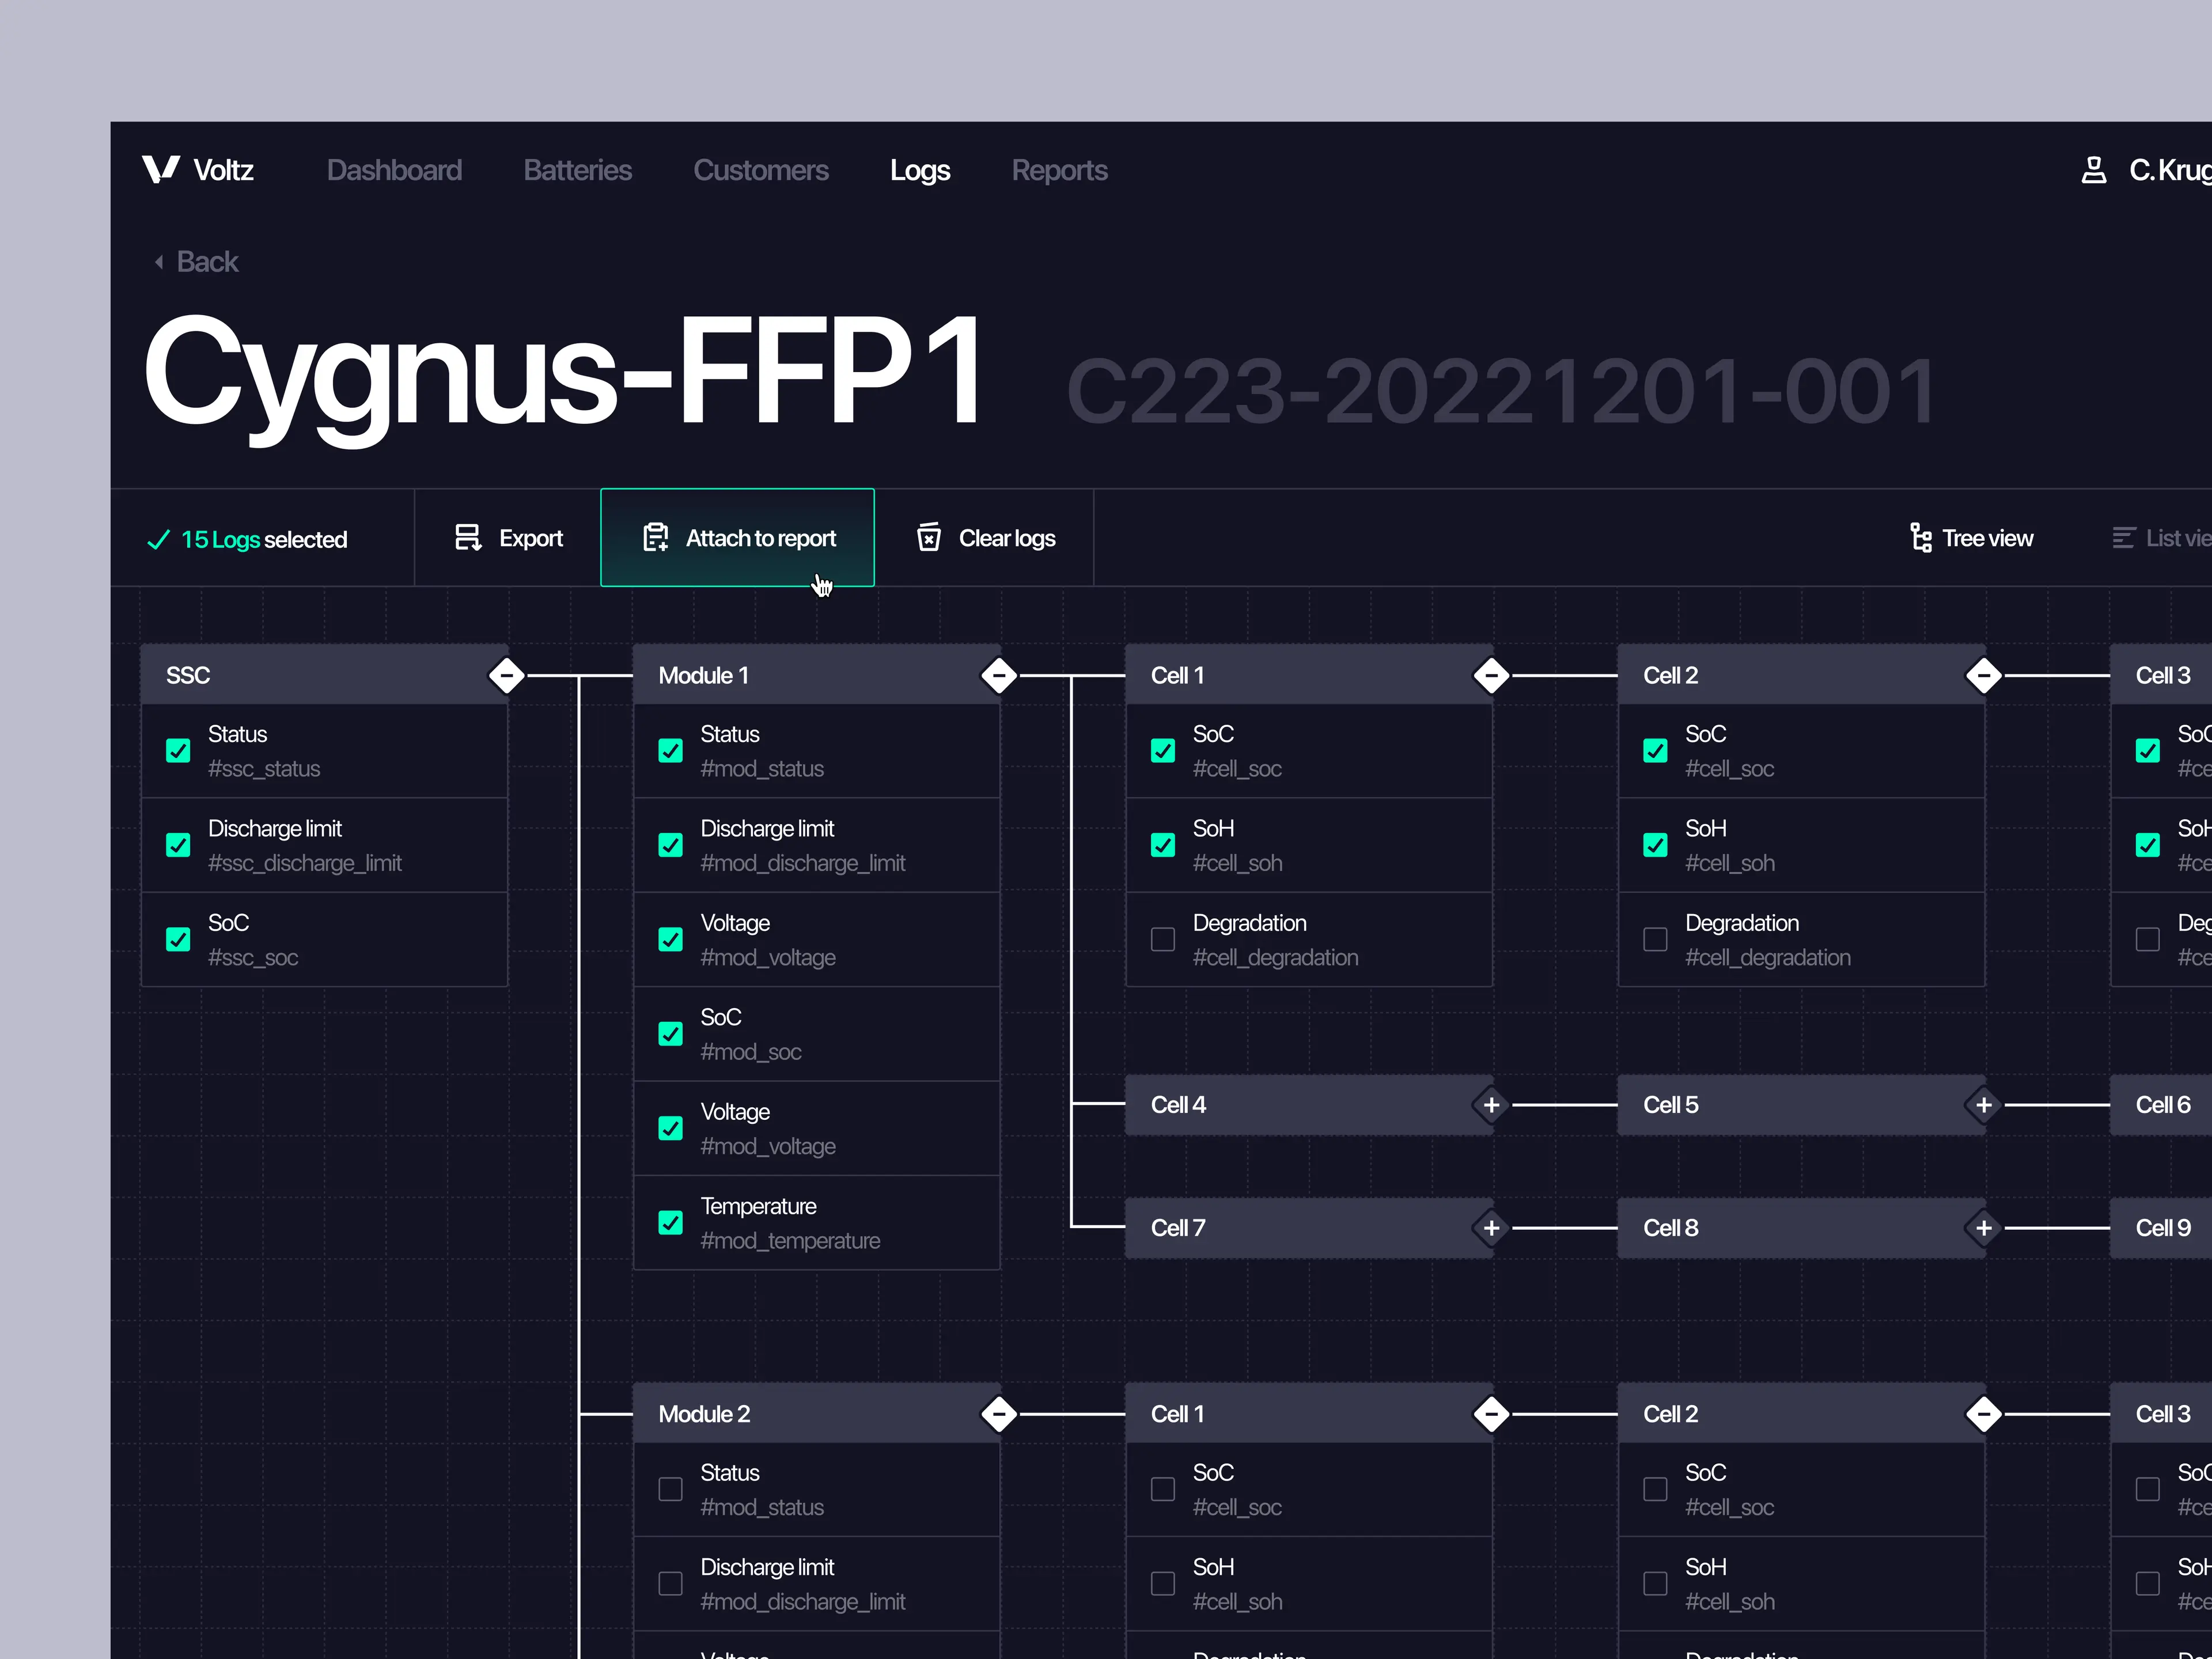2212x1659 pixels.
Task: Check Degradation in Module 1 Cell 1
Action: coord(1163,940)
